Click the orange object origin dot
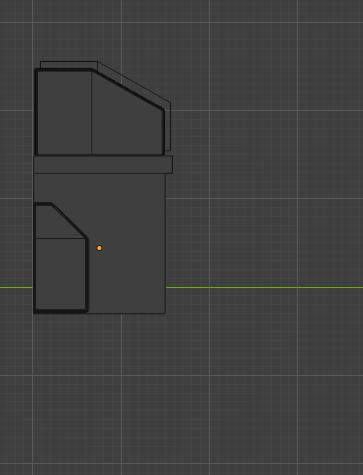The height and width of the screenshot is (475, 363). coord(99,248)
